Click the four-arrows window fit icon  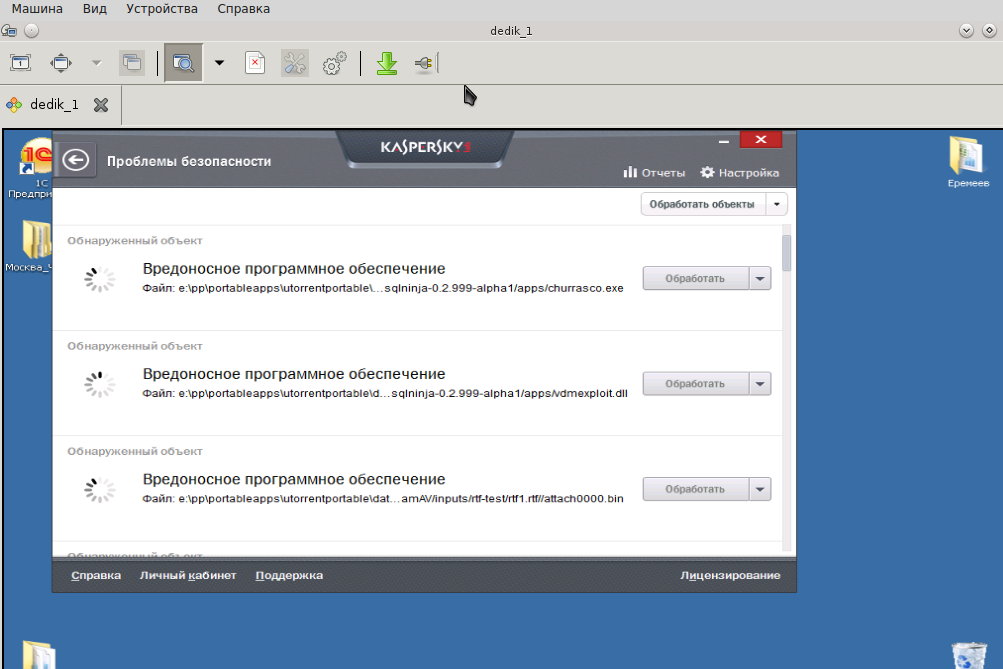(x=61, y=63)
